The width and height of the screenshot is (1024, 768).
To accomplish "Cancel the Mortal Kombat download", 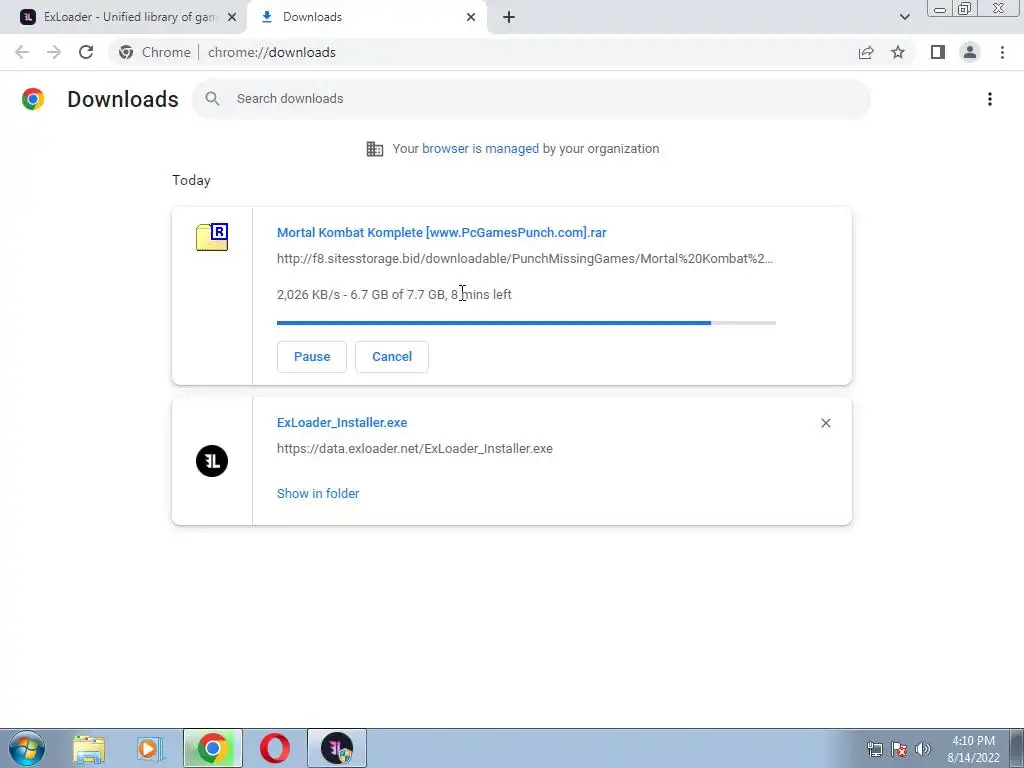I will click(x=392, y=357).
